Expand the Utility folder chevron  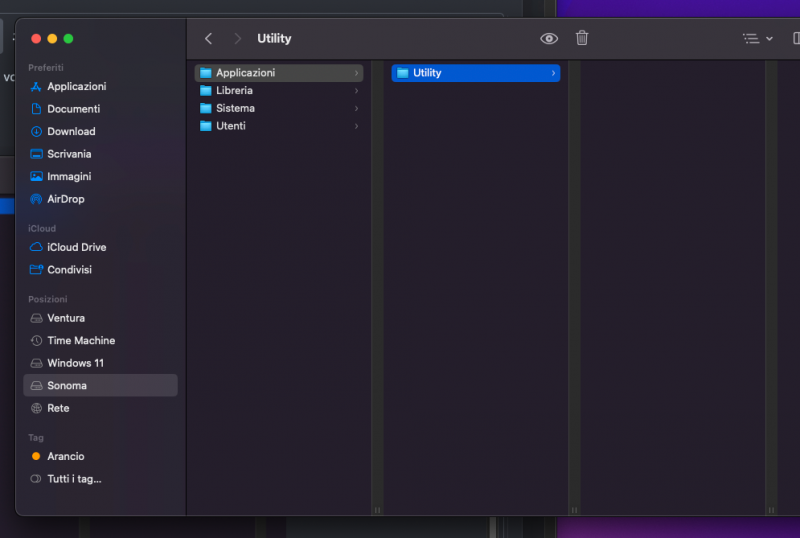(x=553, y=74)
